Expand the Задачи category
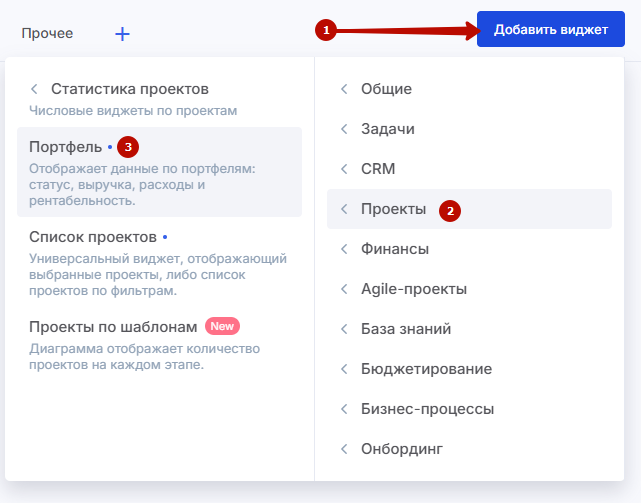Screen dimensions: 641x503 [387, 129]
